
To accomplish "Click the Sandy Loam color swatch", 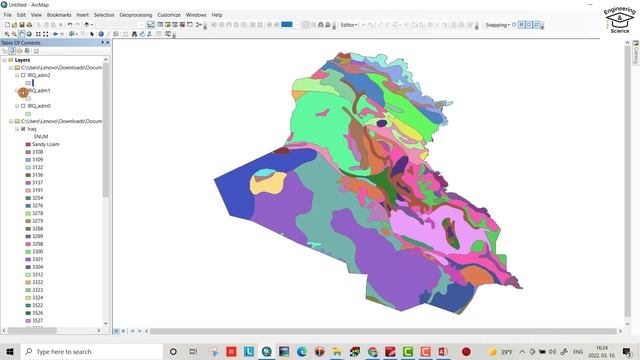I will point(28,144).
